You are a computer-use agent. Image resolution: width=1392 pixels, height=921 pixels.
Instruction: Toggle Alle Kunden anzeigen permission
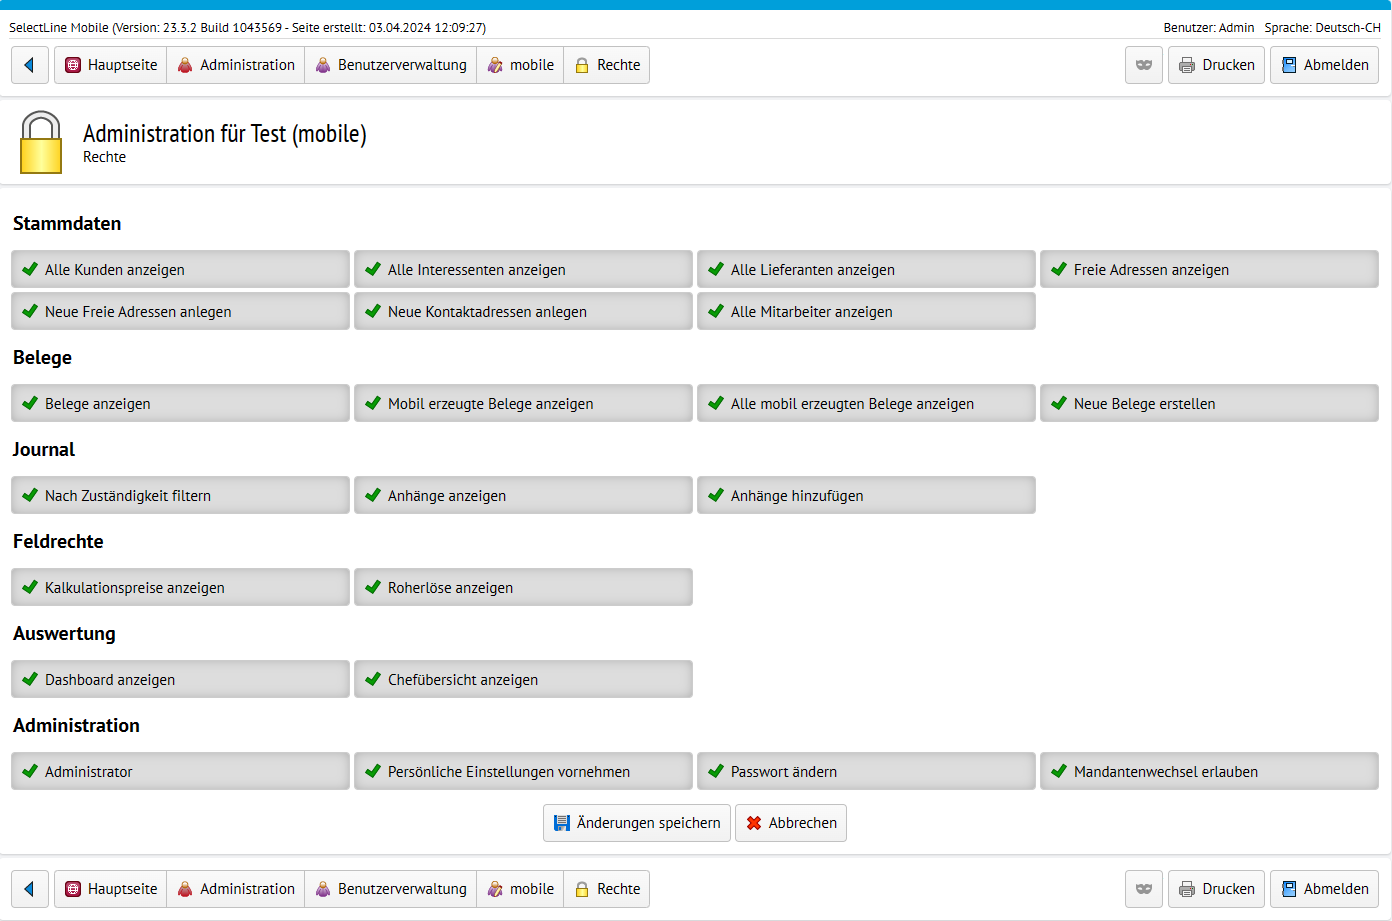180,270
